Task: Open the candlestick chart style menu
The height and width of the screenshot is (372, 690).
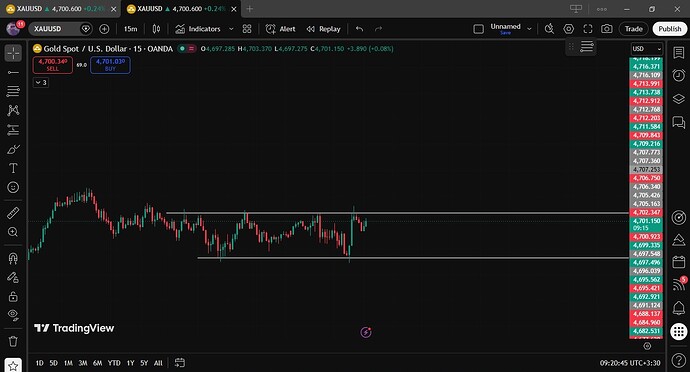Action: click(x=156, y=29)
